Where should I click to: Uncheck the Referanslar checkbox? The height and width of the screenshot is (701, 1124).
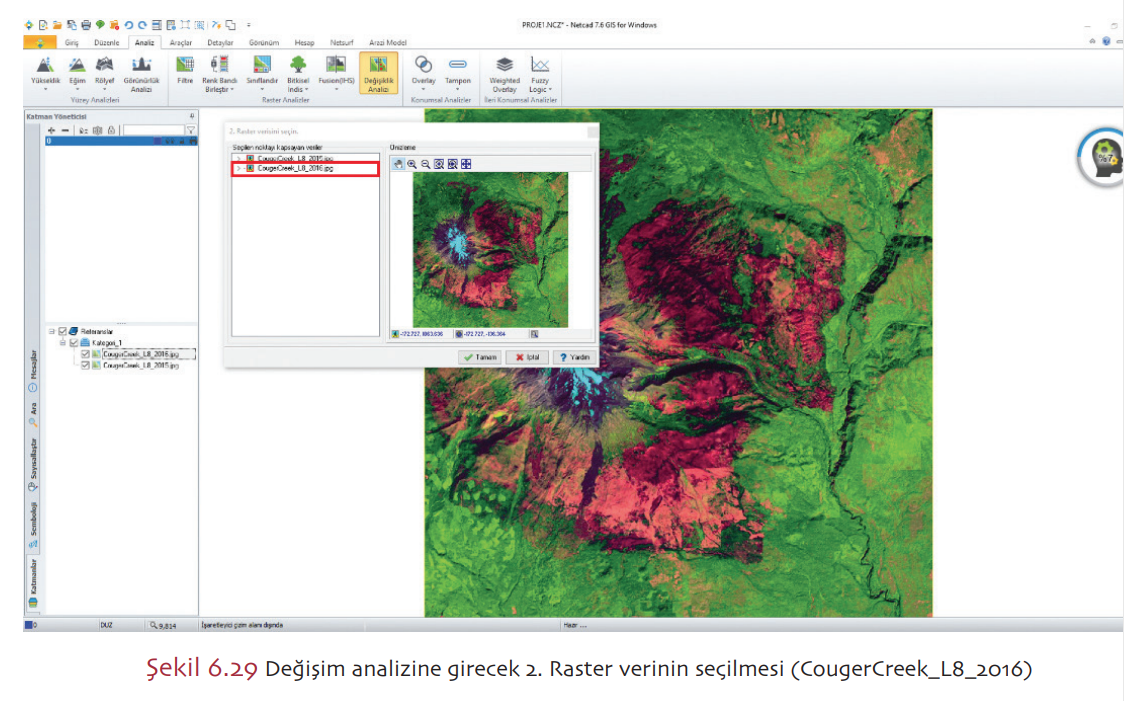63,331
